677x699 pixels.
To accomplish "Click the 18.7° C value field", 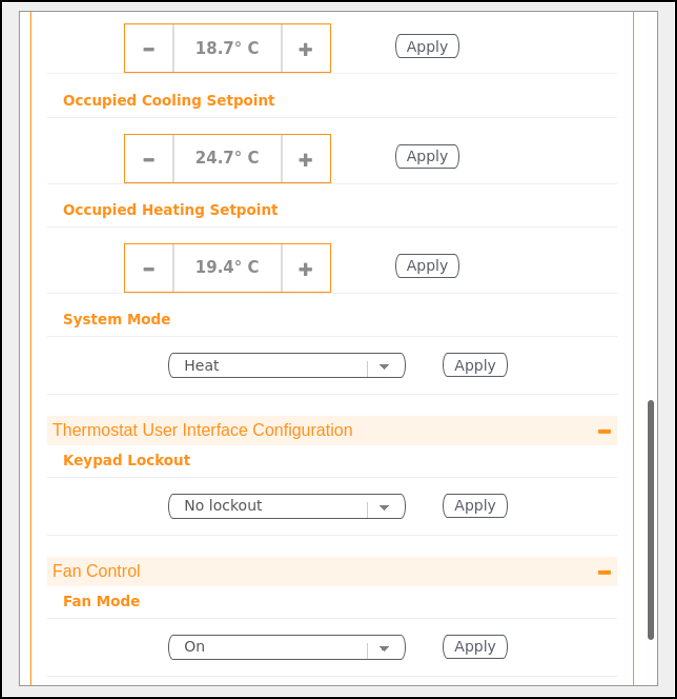I will (227, 48).
